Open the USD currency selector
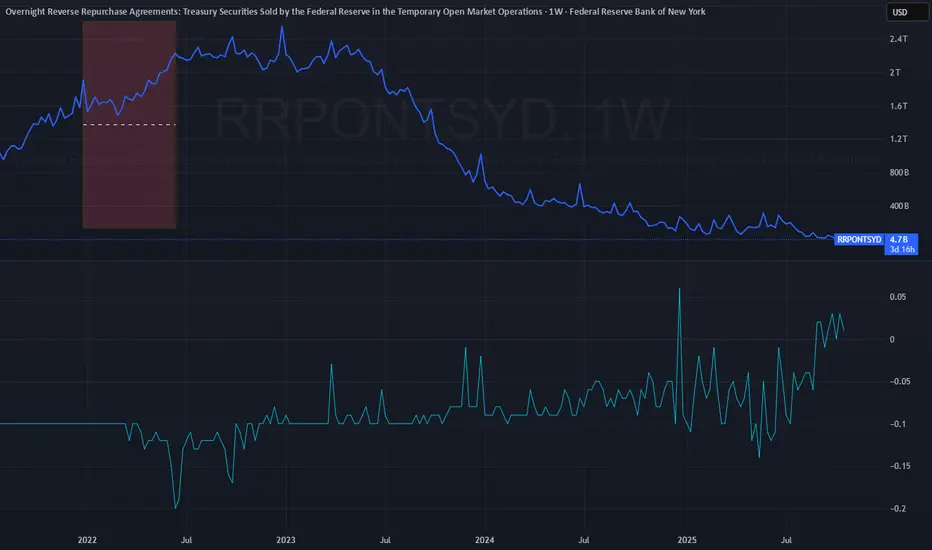 pyautogui.click(x=898, y=13)
